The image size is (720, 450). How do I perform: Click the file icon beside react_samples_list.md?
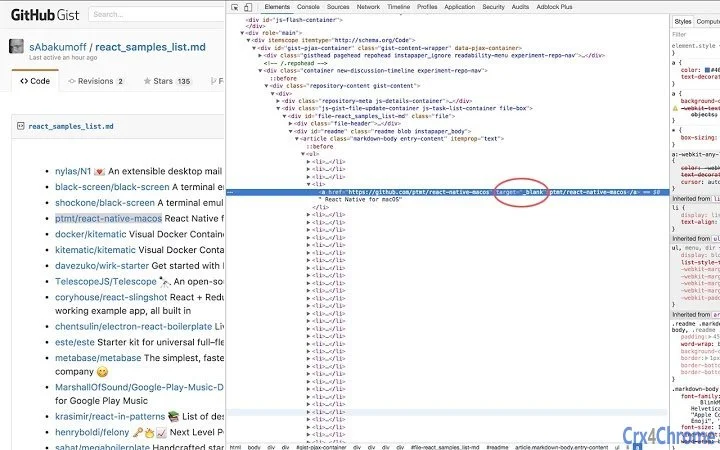(x=22, y=127)
